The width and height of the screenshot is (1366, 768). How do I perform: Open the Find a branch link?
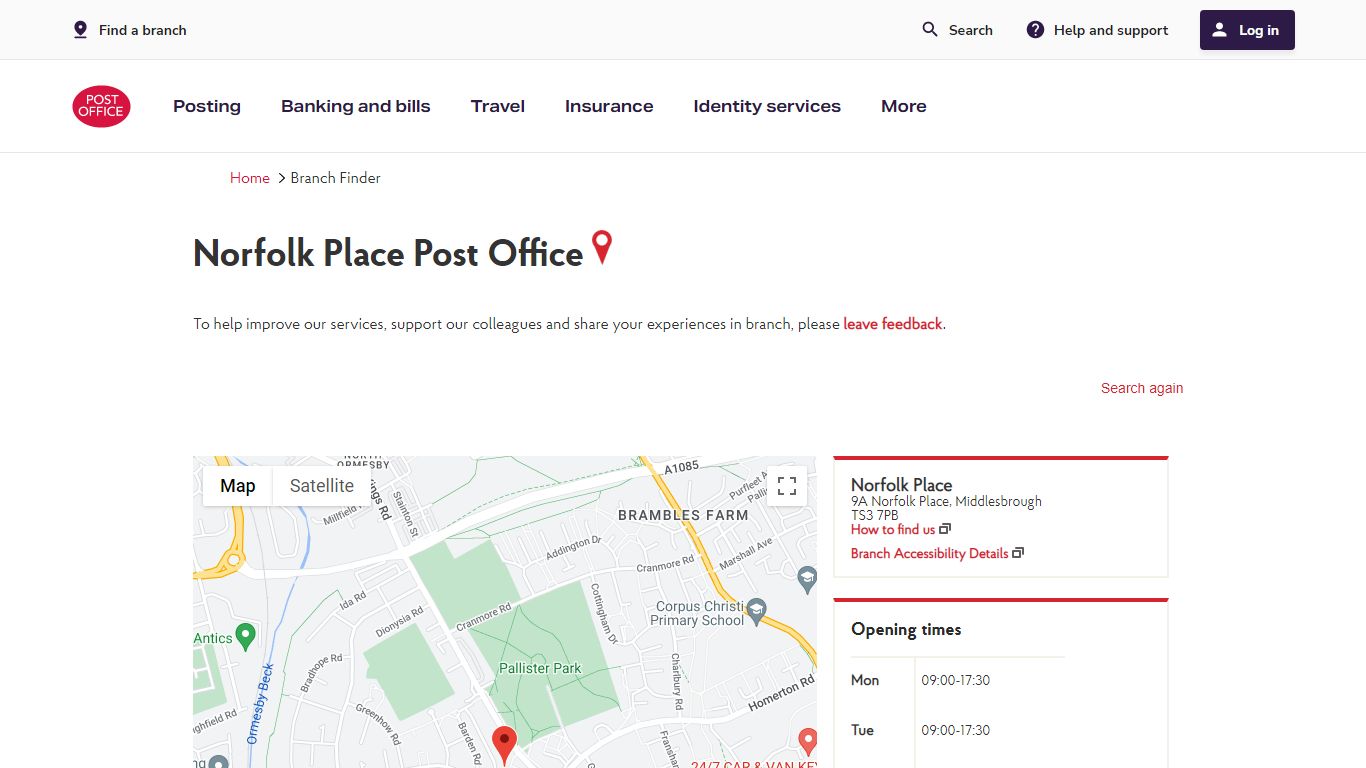143,30
